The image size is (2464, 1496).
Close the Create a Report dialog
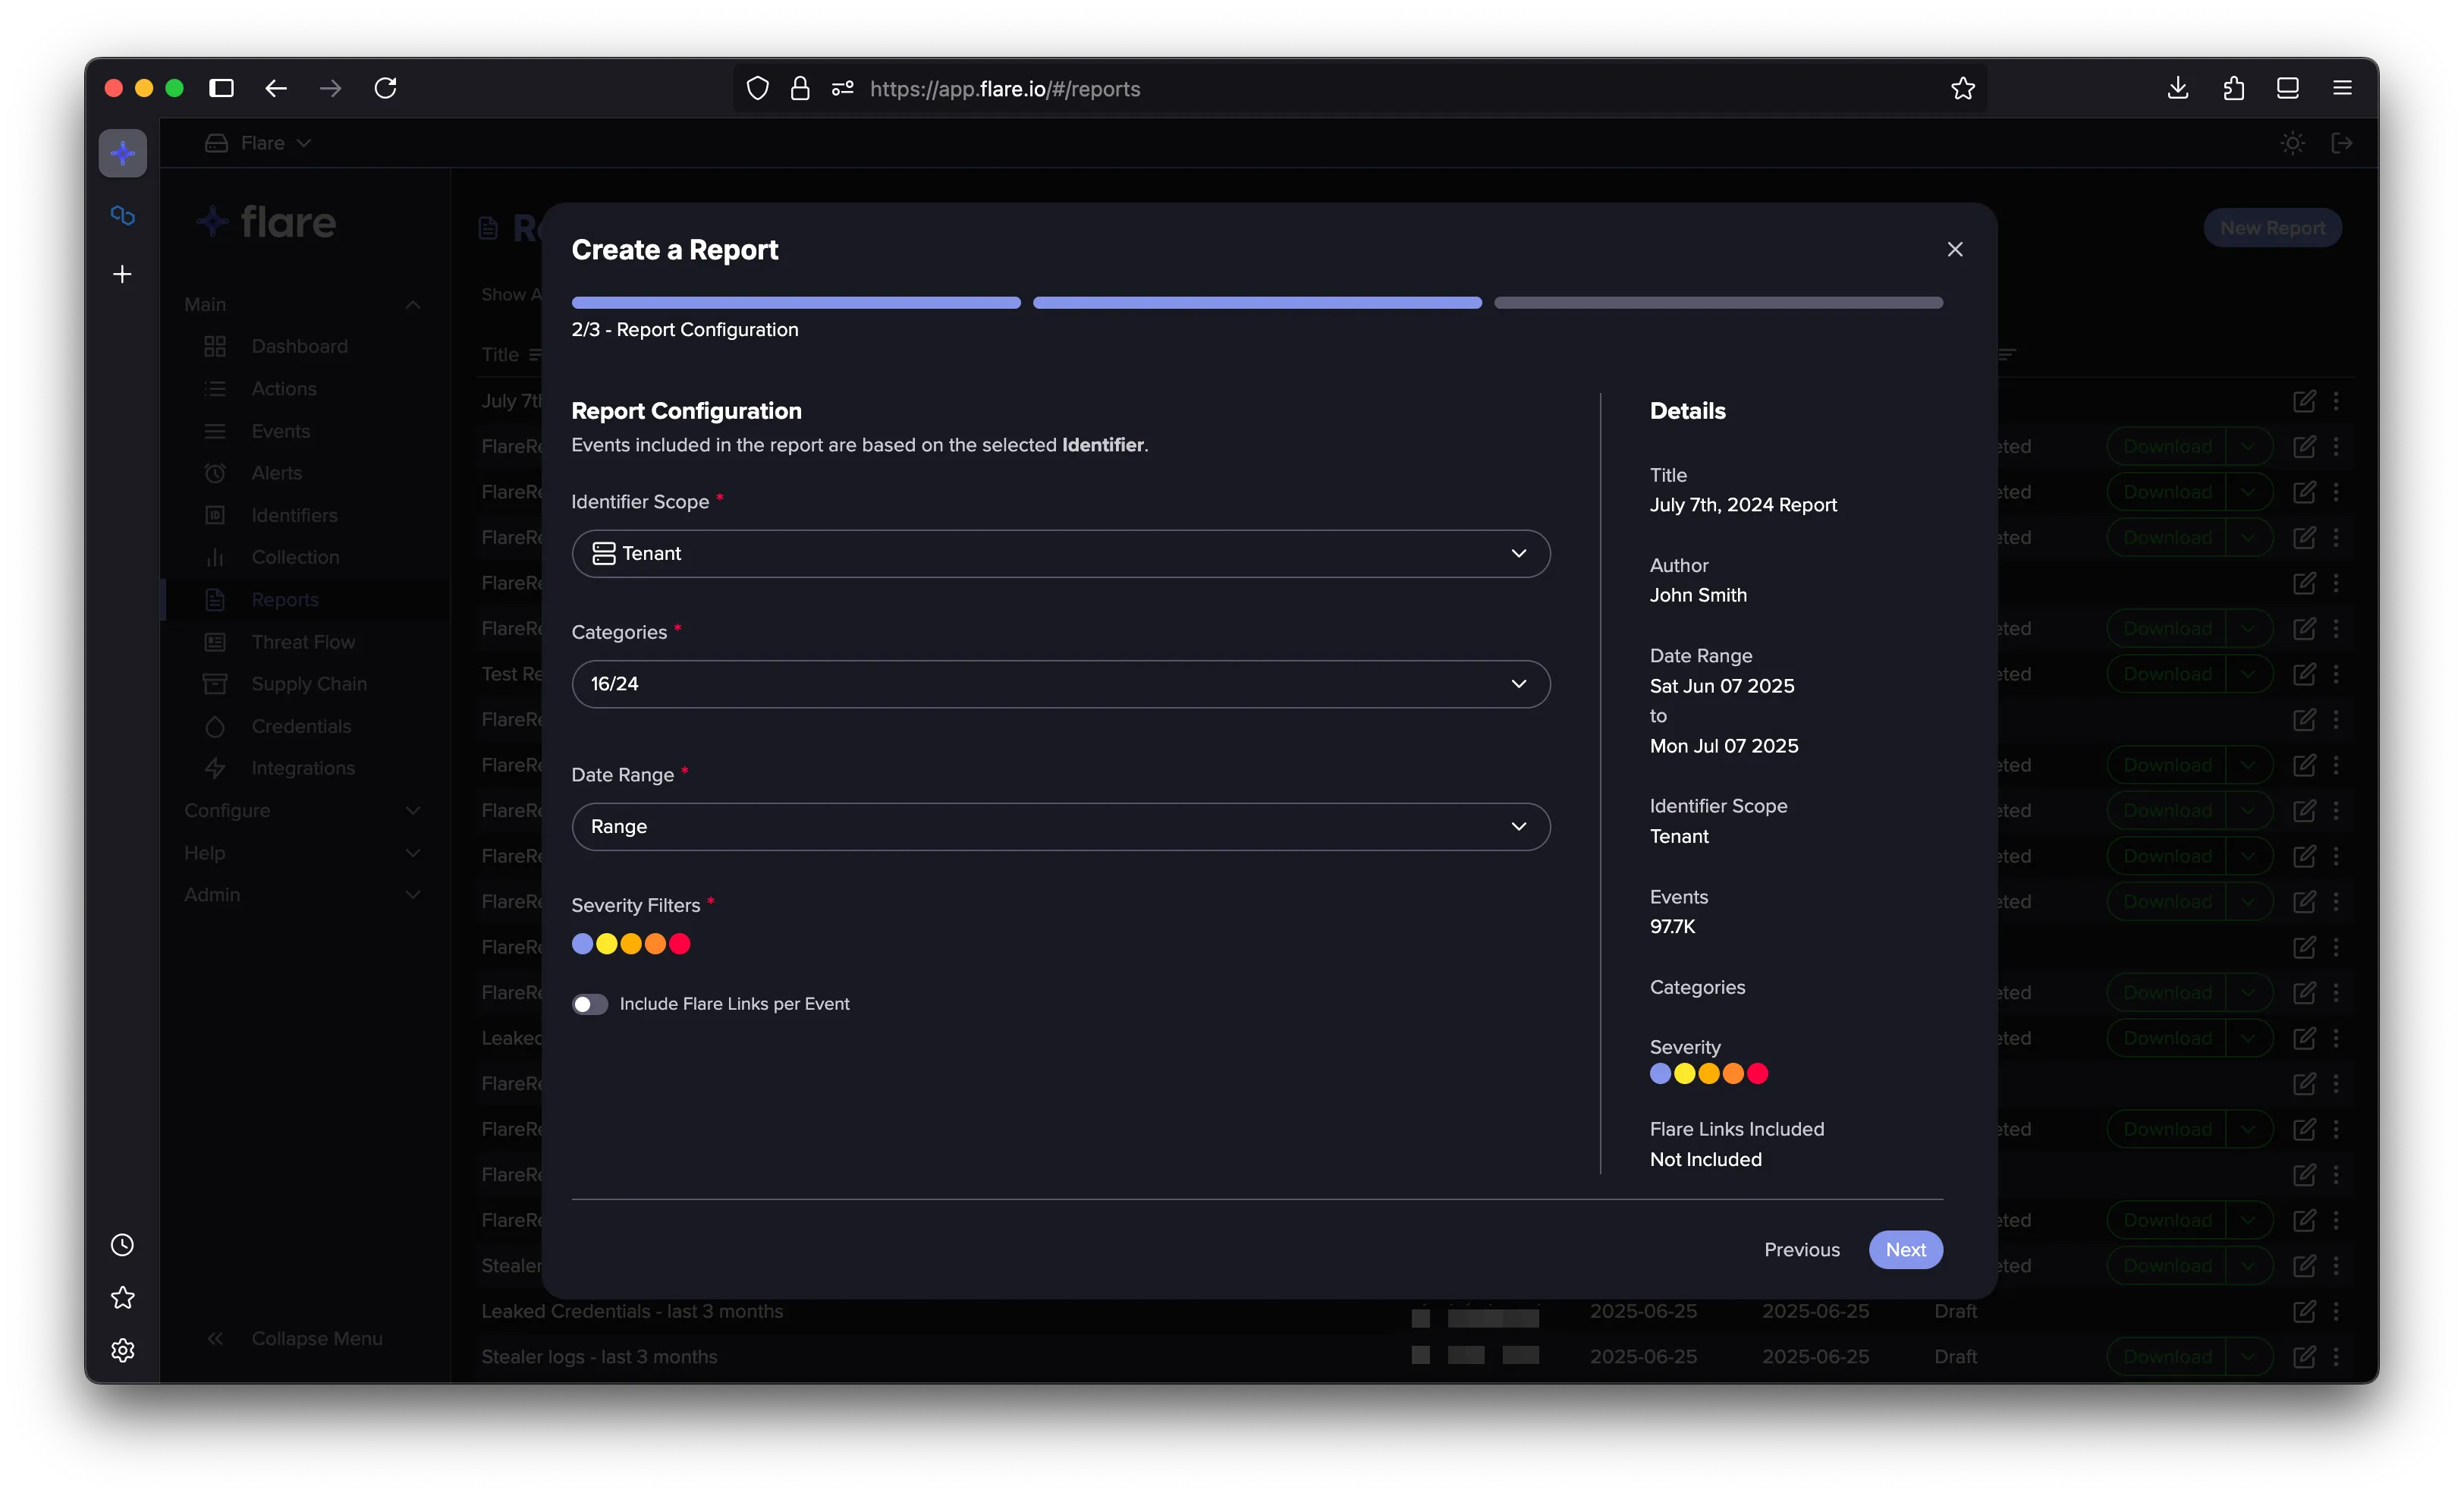pyautogui.click(x=1954, y=249)
